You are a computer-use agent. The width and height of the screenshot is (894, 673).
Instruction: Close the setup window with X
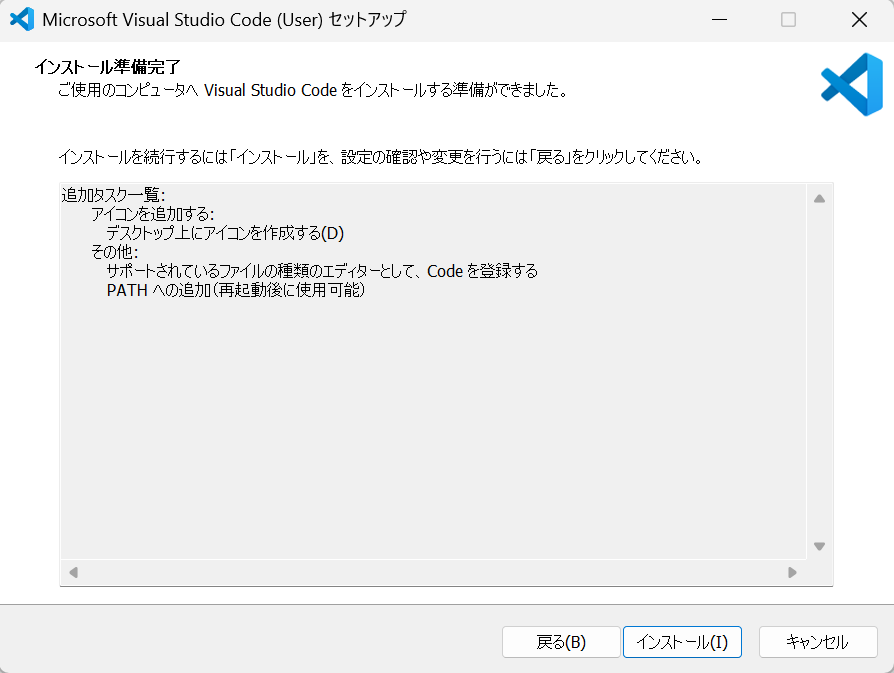(858, 20)
